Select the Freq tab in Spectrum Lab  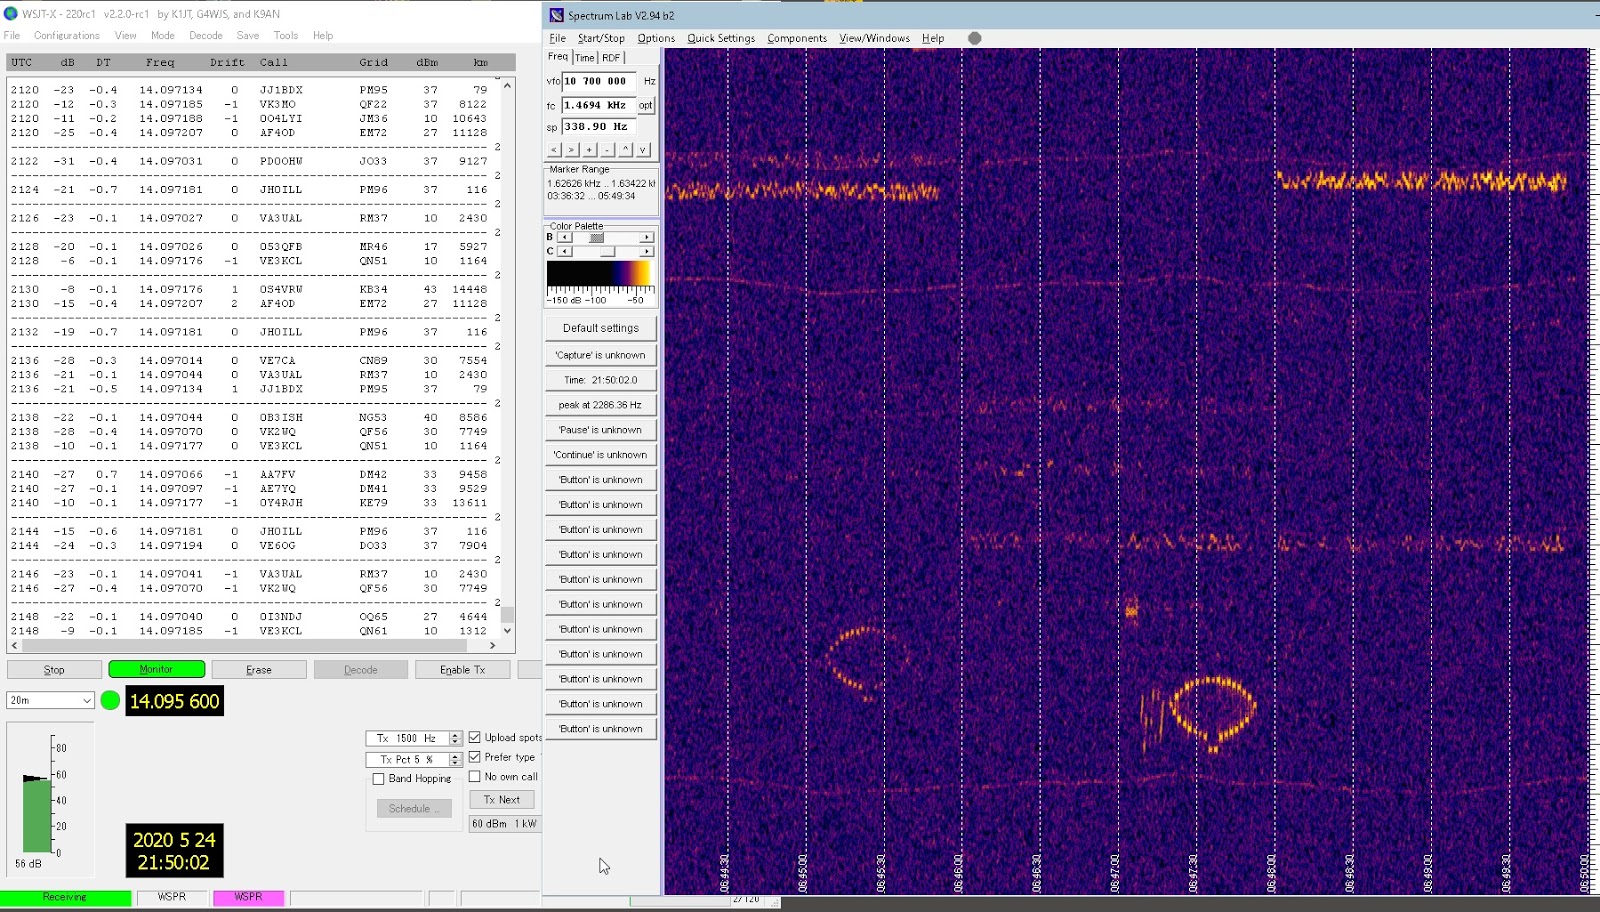coord(558,57)
